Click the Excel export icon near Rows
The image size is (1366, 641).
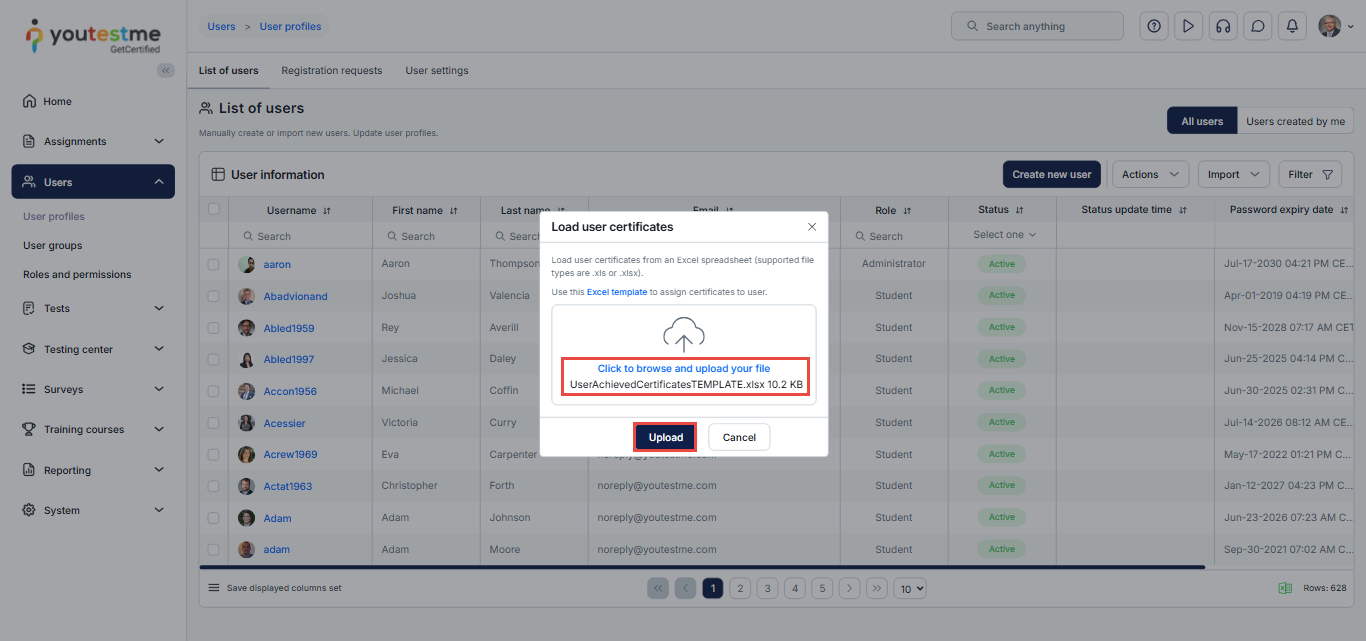(1285, 588)
